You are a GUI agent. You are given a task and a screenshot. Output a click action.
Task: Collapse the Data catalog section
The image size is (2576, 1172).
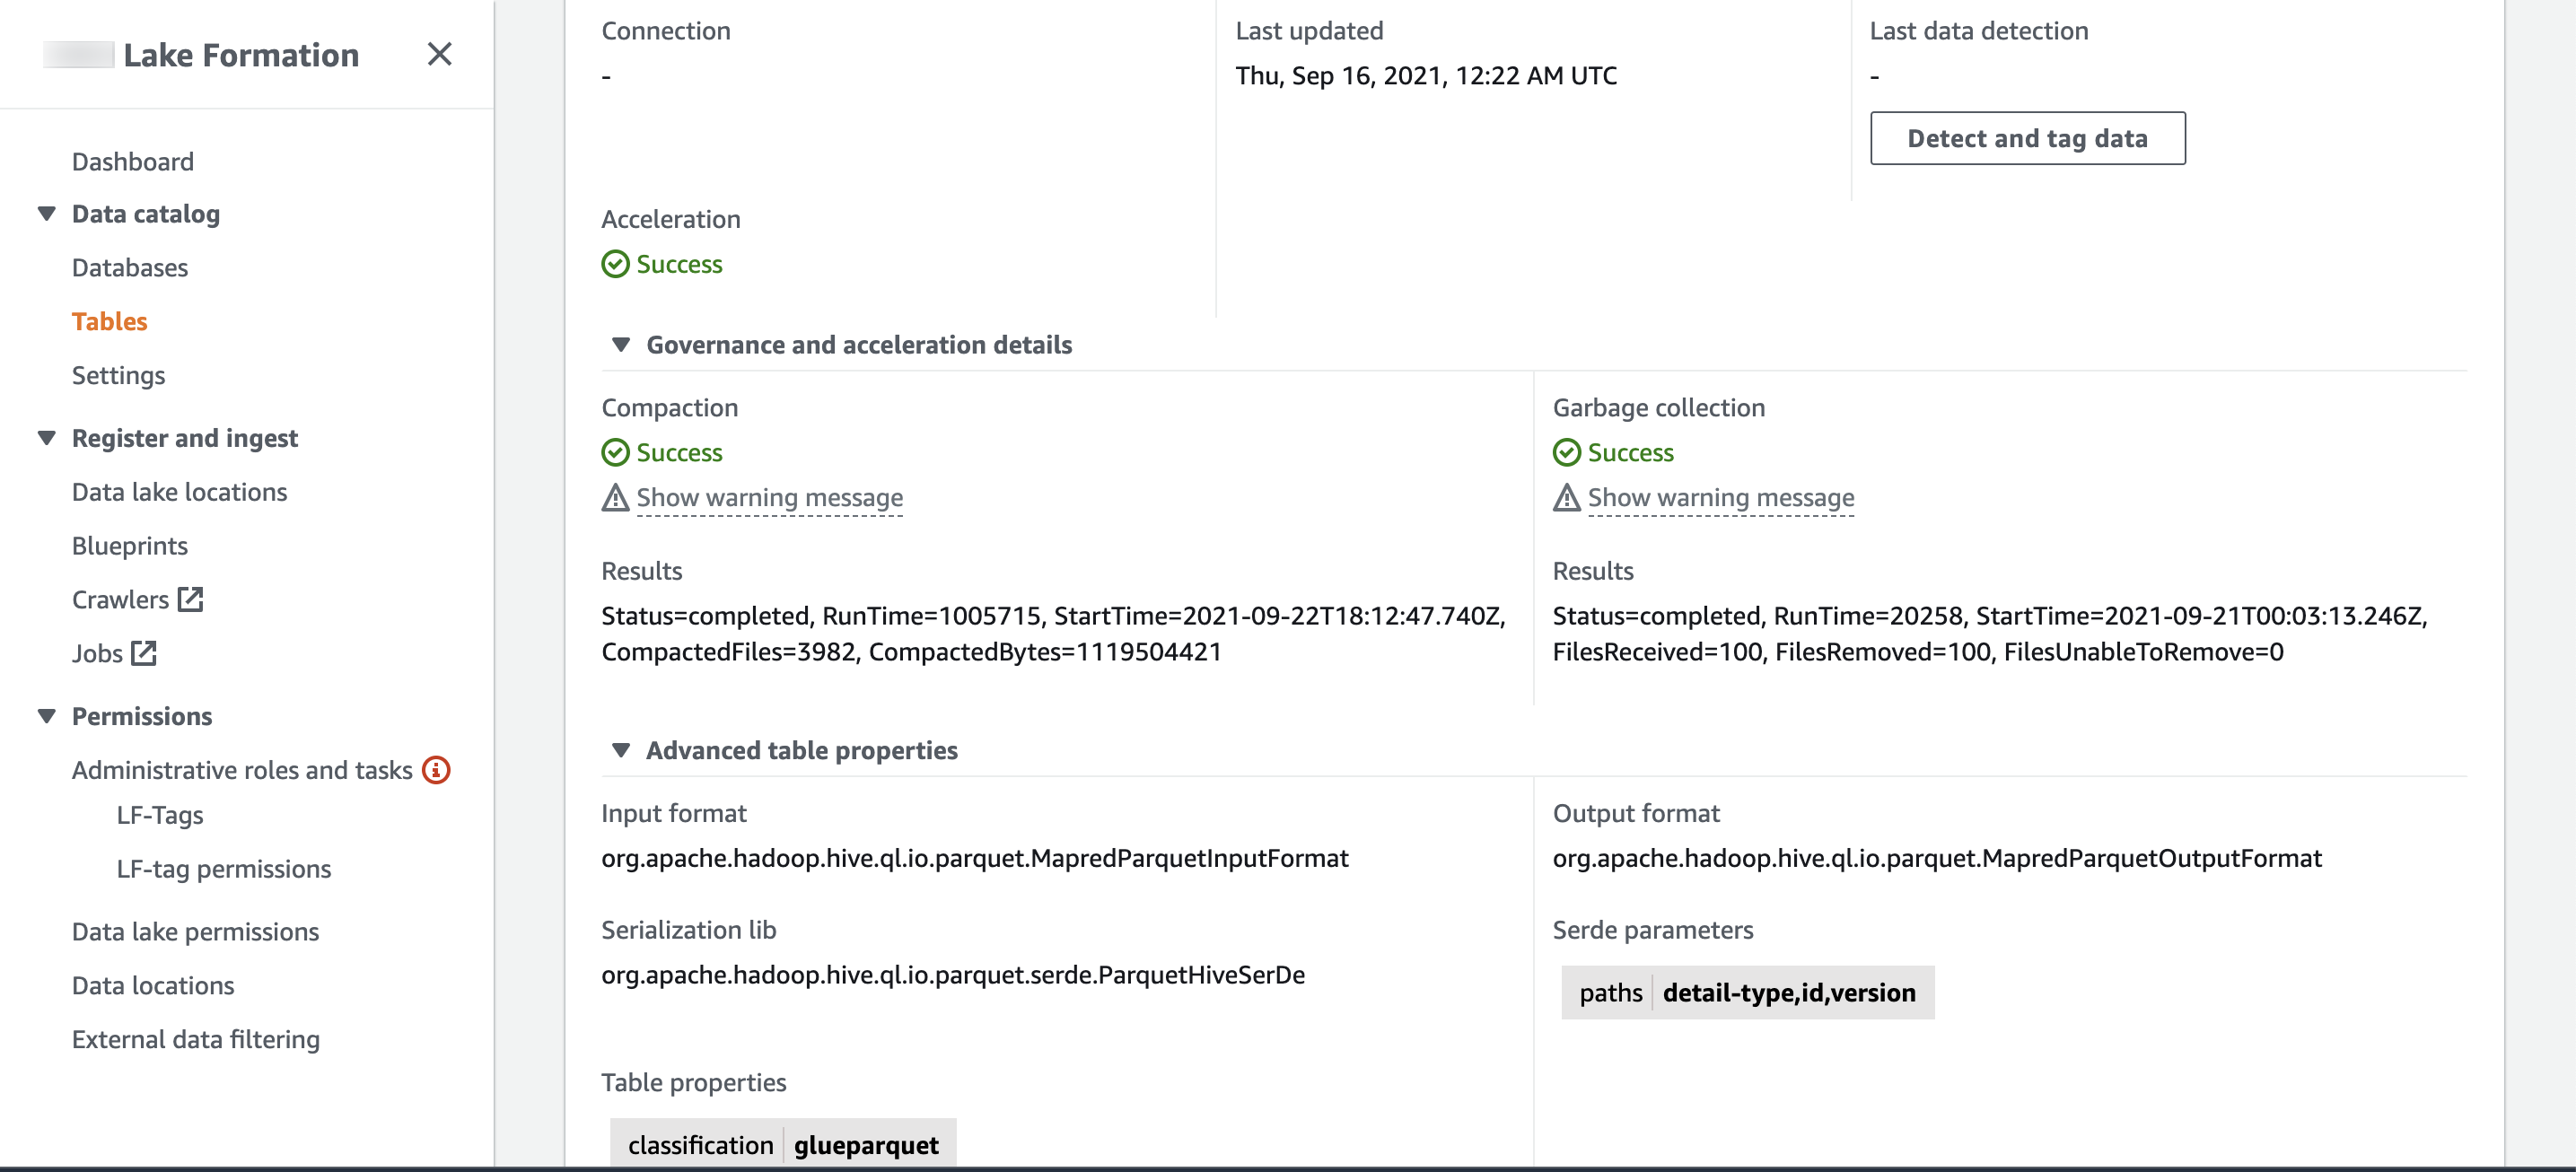(x=46, y=214)
